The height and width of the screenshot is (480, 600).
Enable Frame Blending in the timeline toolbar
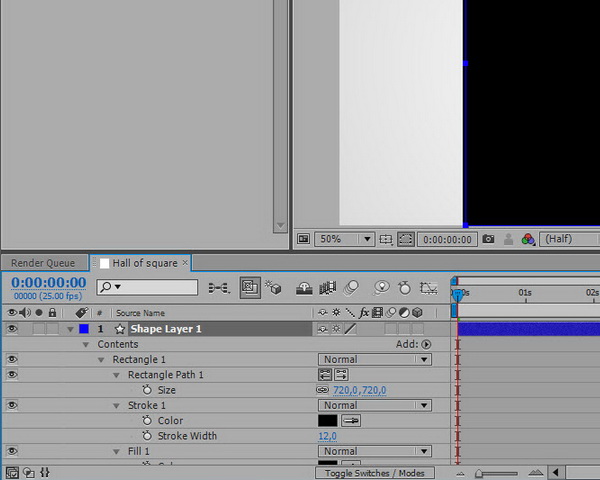[x=328, y=288]
